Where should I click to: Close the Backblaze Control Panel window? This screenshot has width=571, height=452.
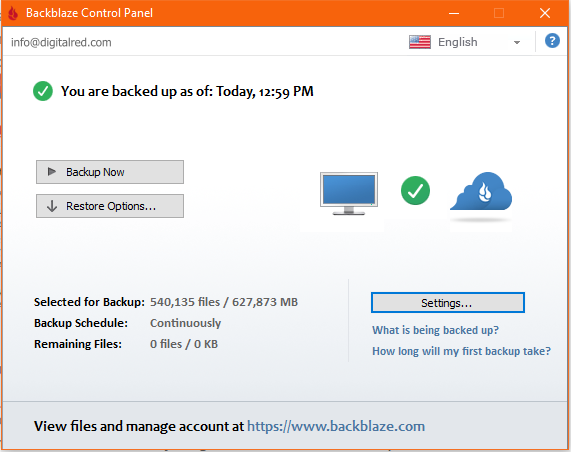pos(545,13)
